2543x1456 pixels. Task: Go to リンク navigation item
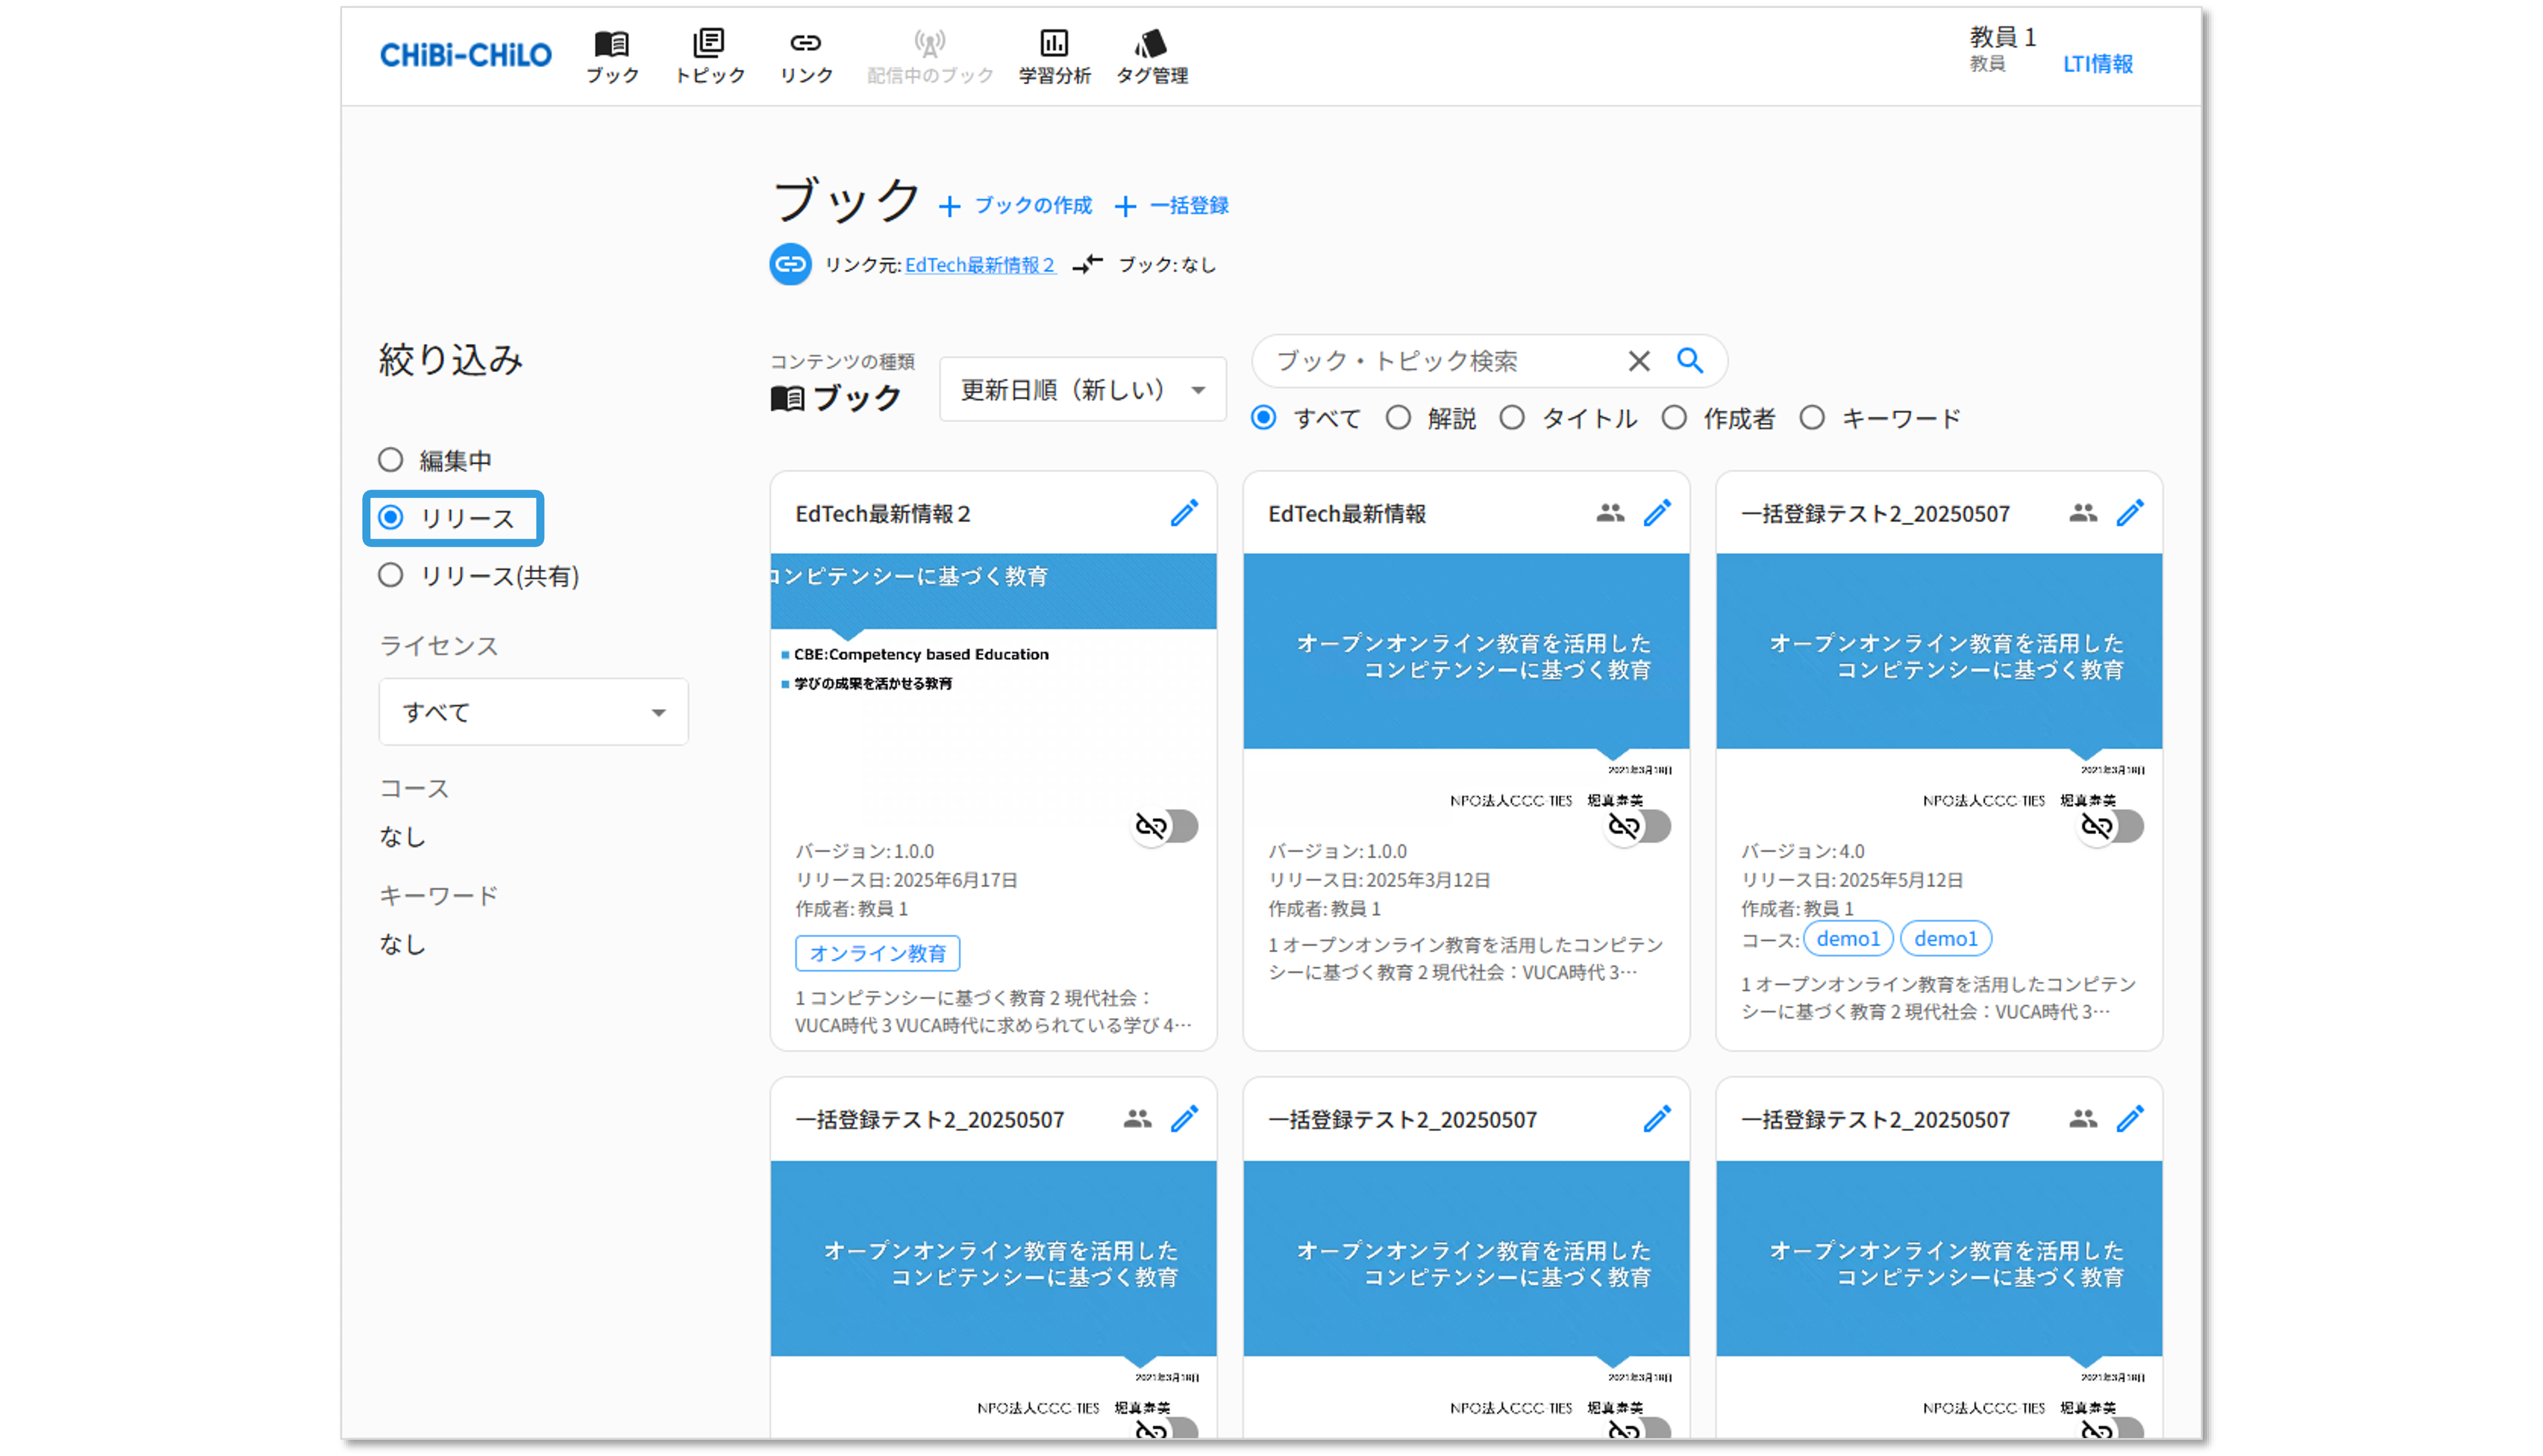805,56
